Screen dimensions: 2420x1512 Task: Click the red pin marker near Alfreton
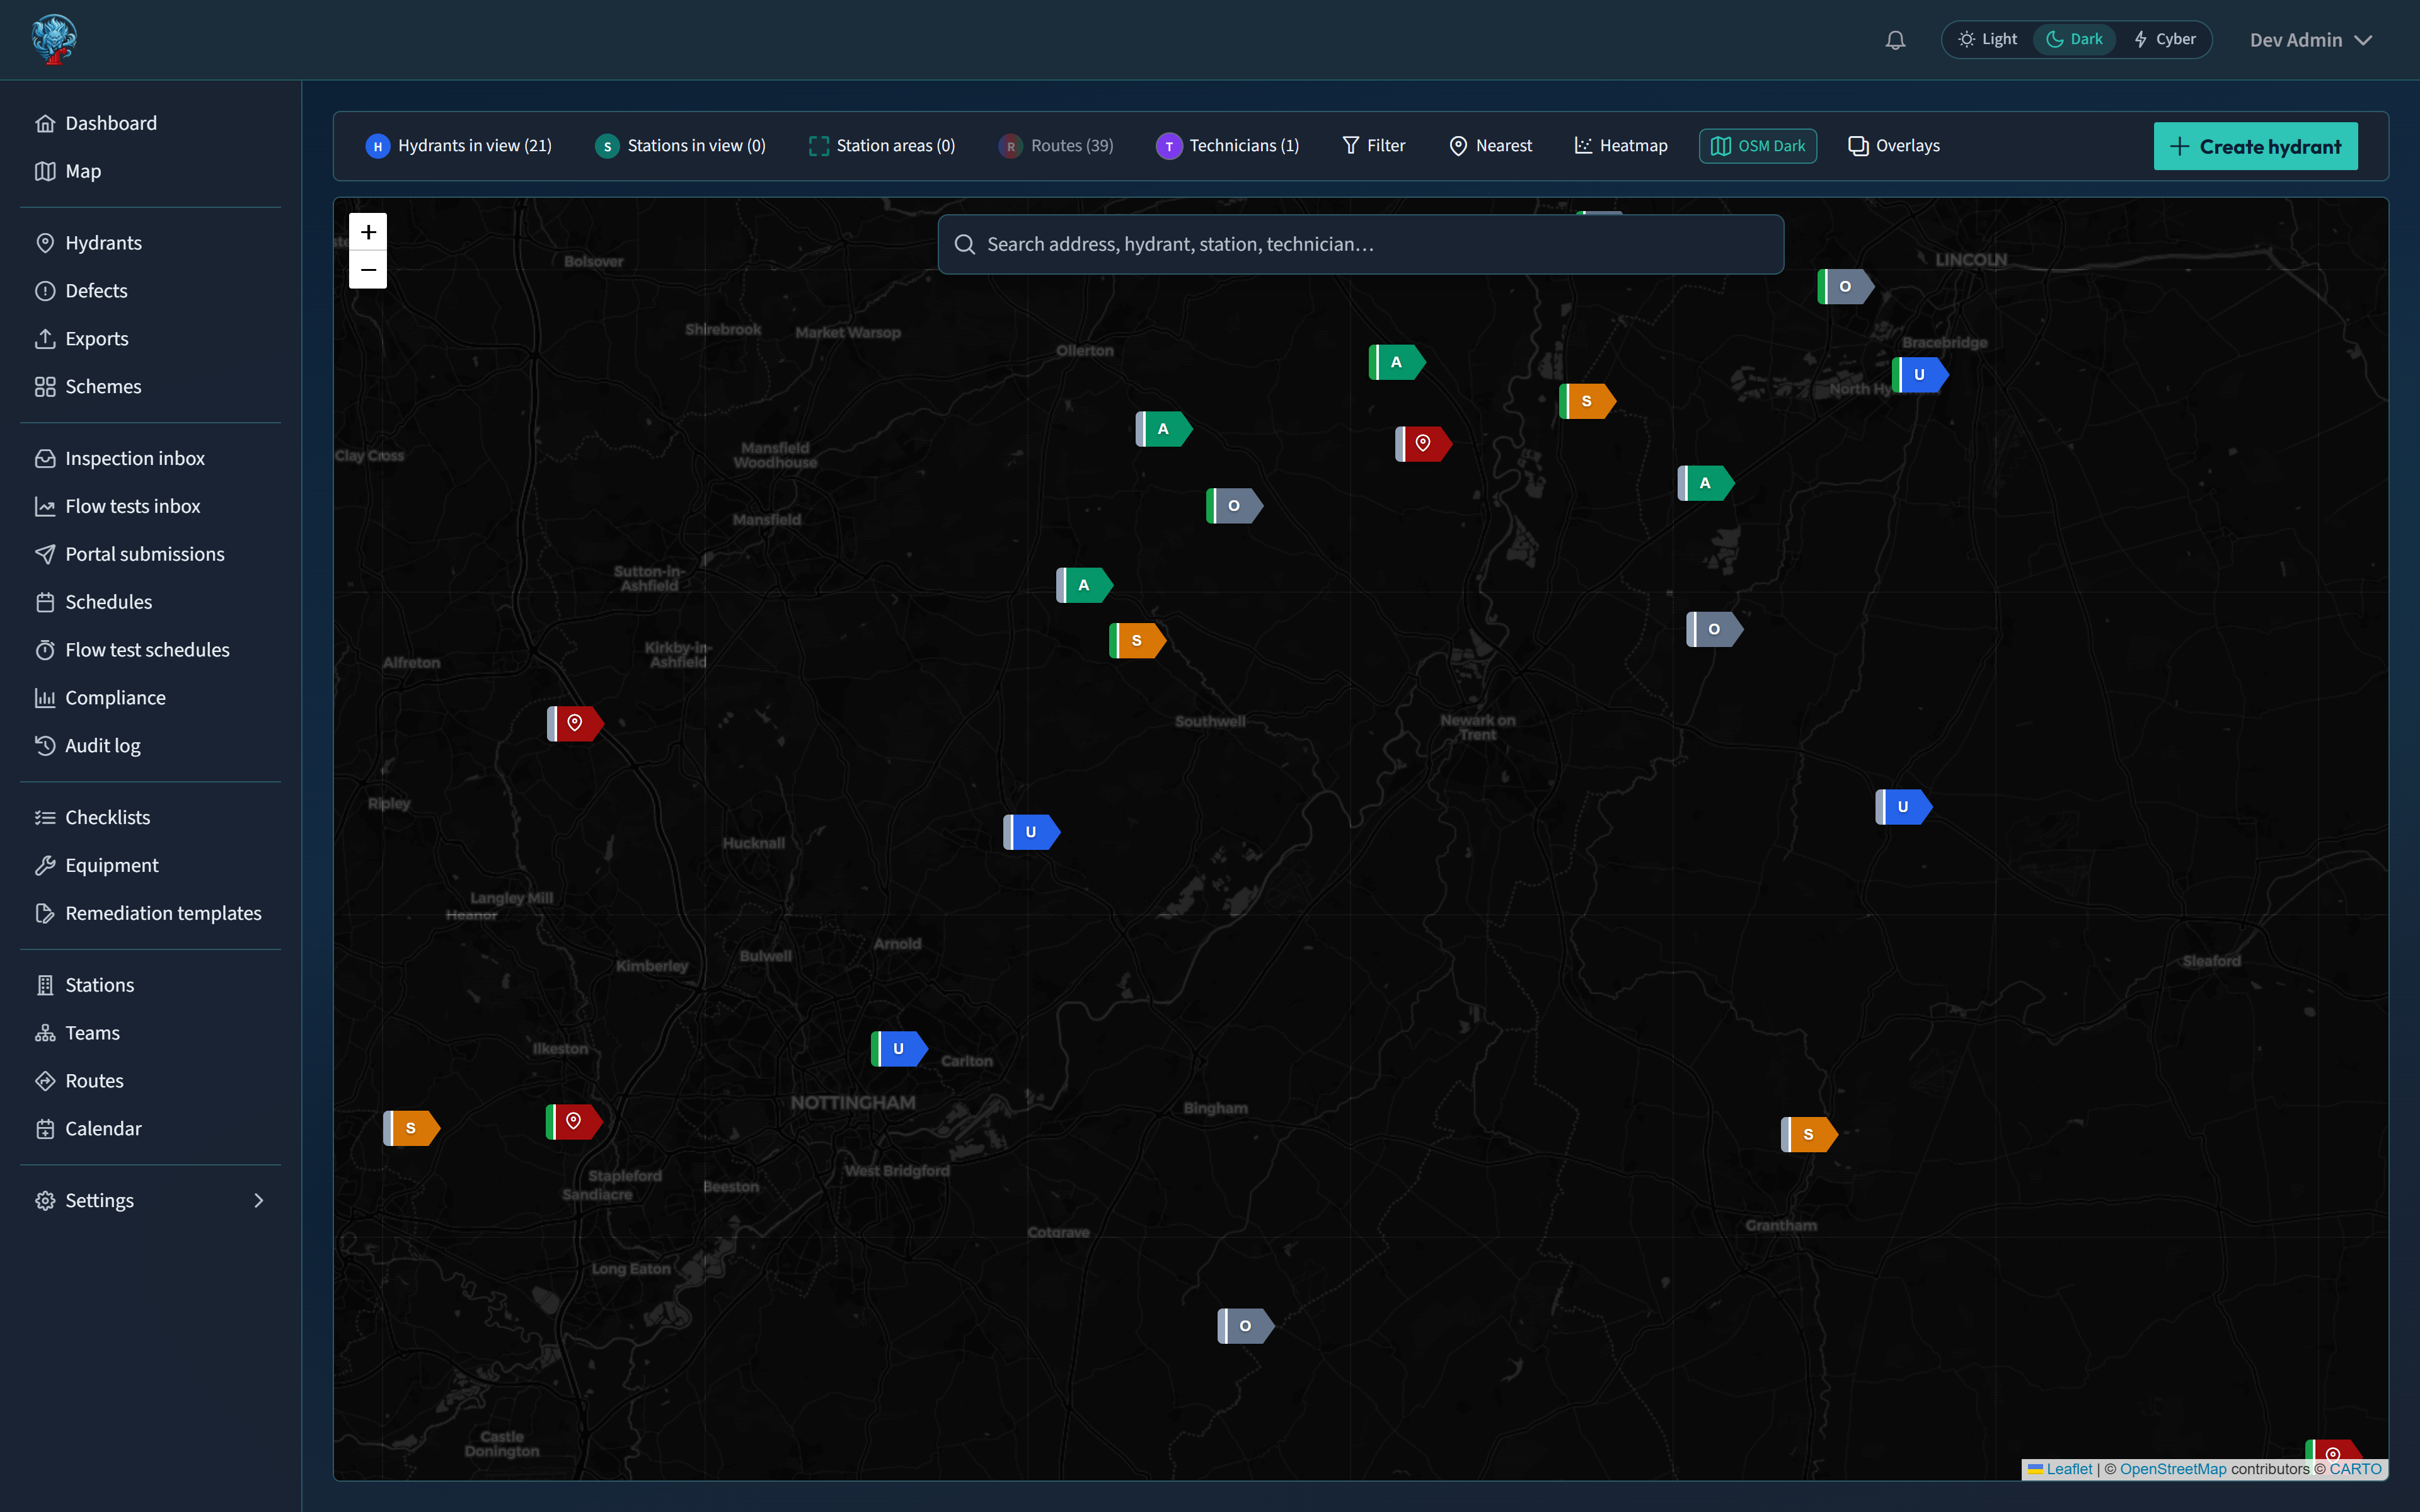tap(575, 723)
